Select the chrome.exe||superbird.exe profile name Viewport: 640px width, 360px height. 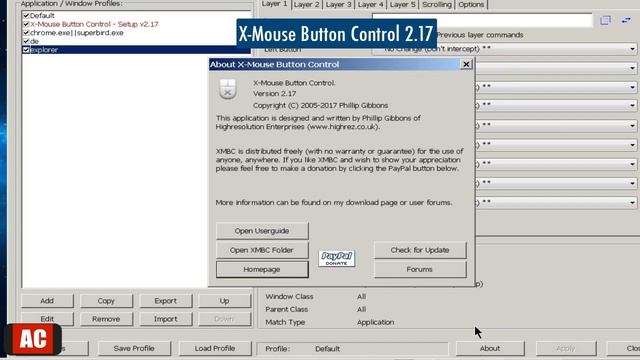pos(77,33)
